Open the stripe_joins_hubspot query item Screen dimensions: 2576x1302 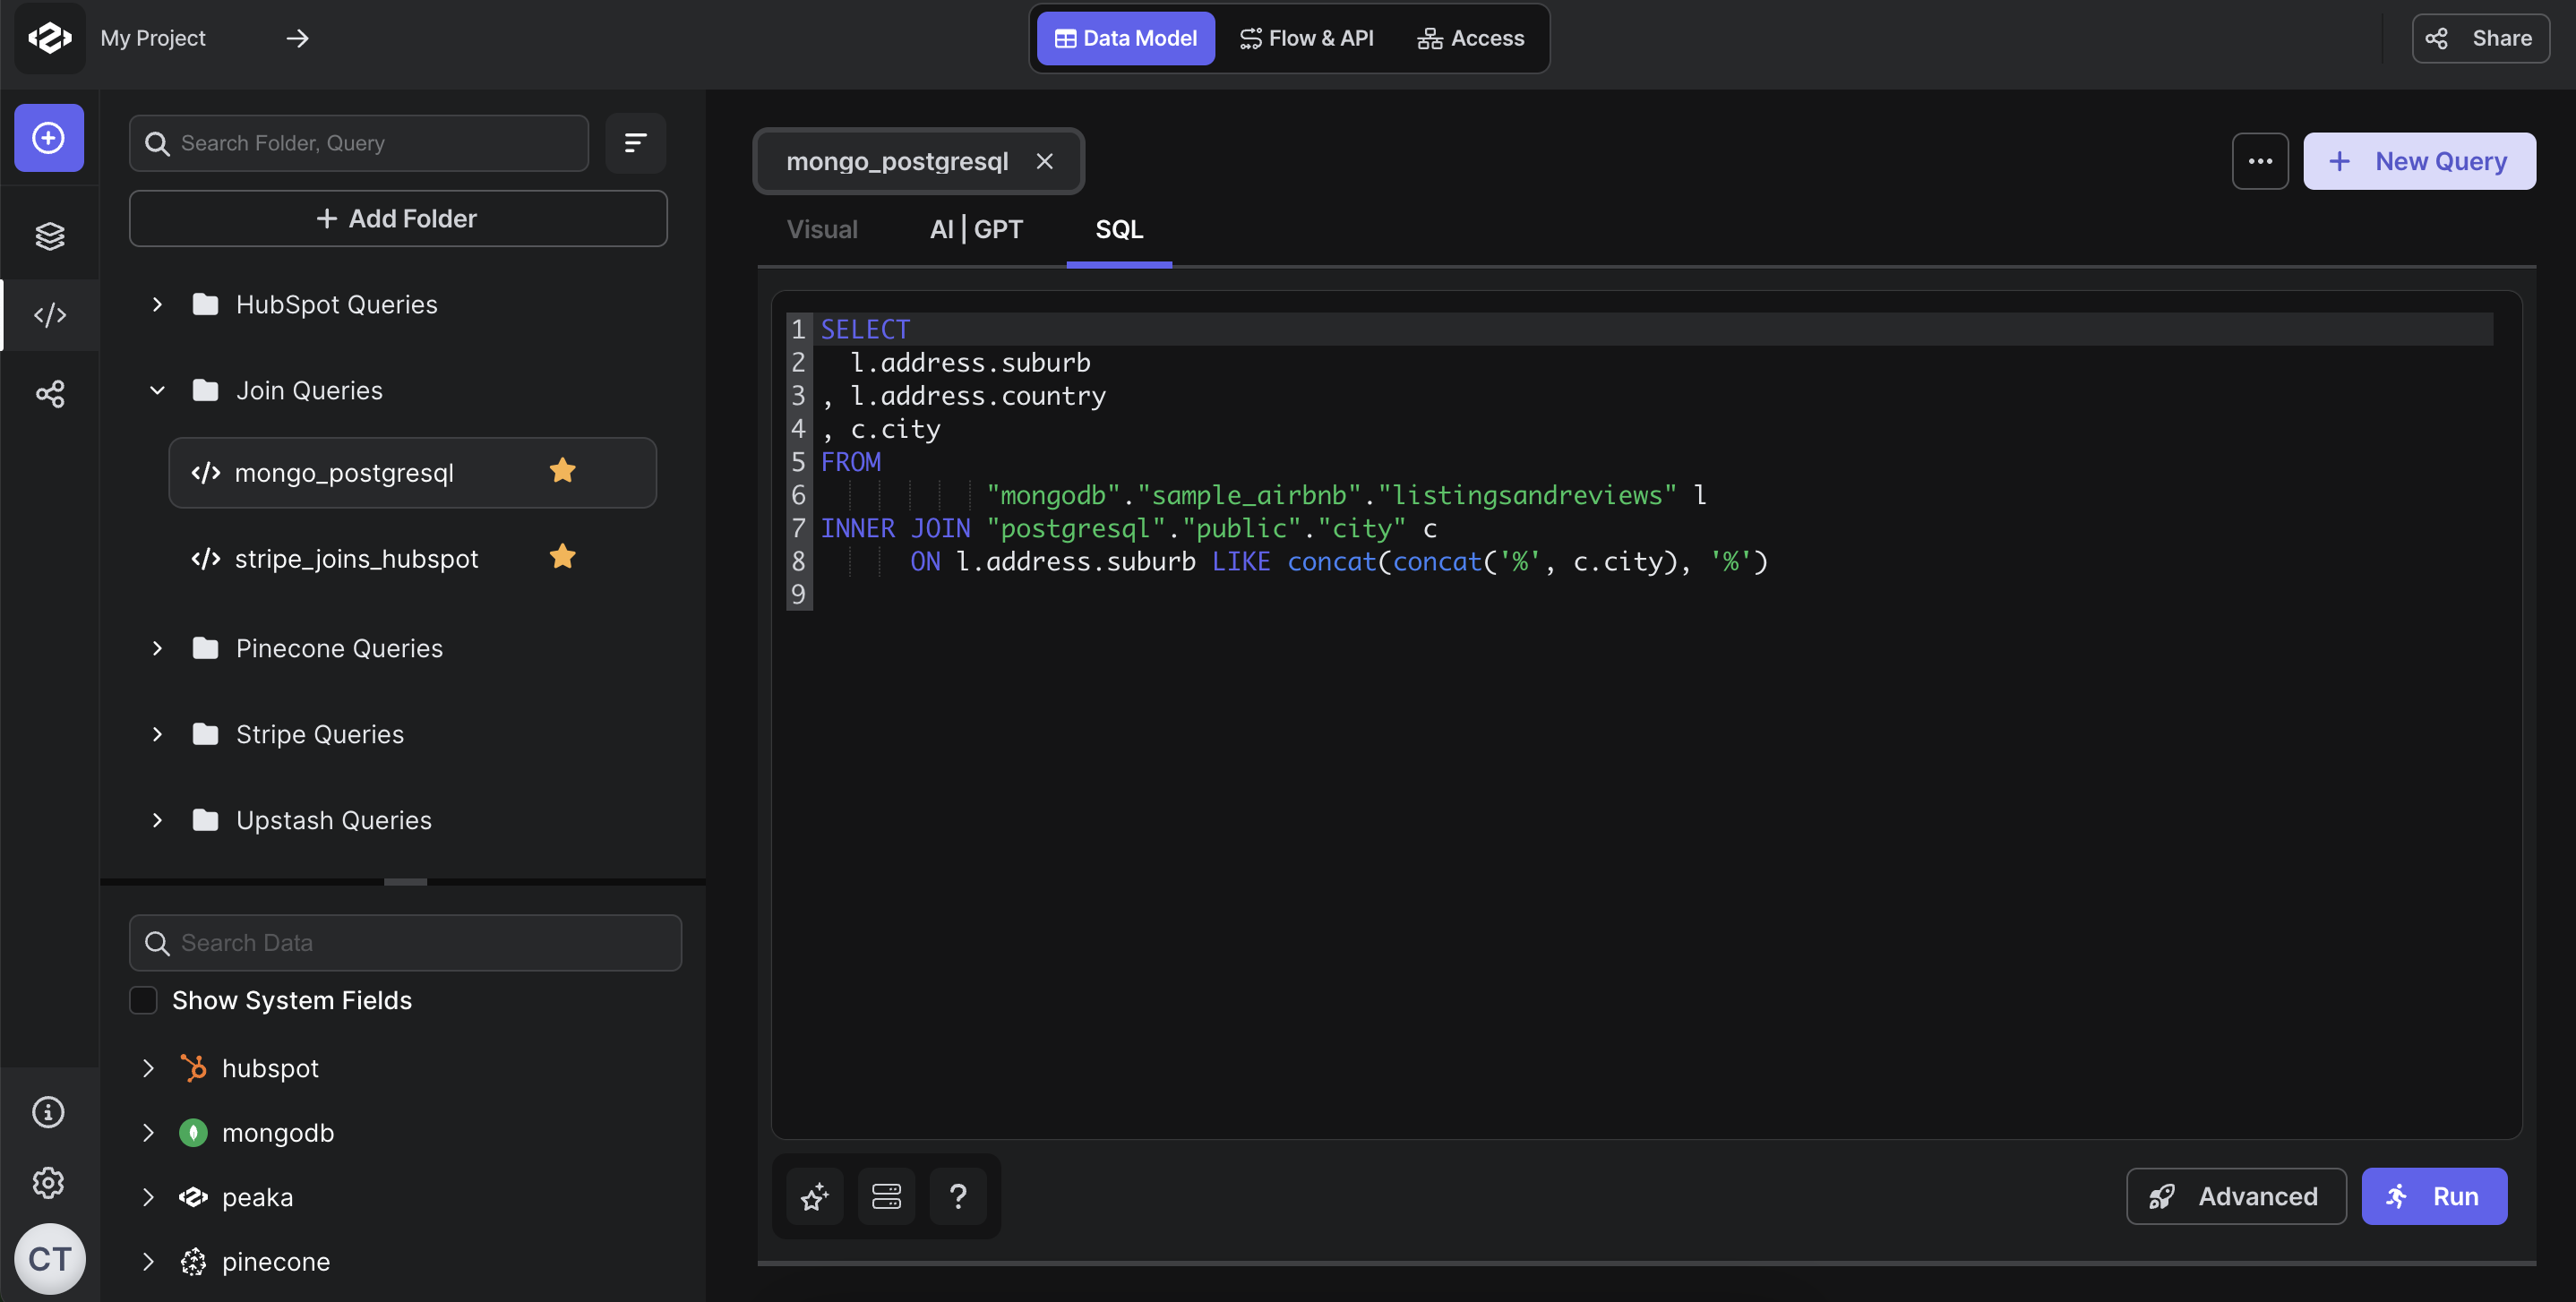[412, 558]
